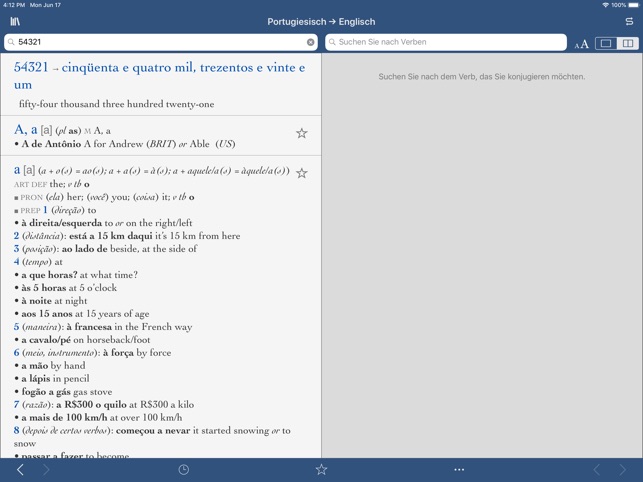Open favorites star in bottom bar
Viewport: 643px width, 482px height.
321,469
